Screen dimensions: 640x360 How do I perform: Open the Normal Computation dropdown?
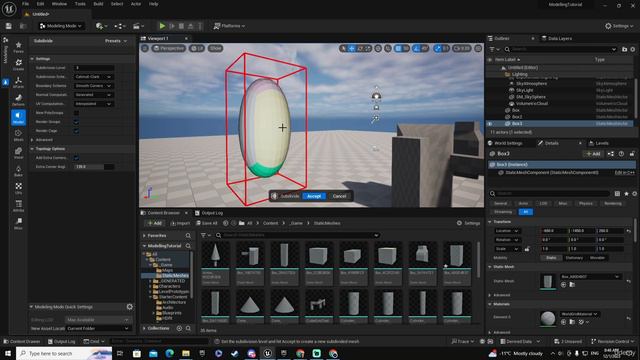[93, 95]
